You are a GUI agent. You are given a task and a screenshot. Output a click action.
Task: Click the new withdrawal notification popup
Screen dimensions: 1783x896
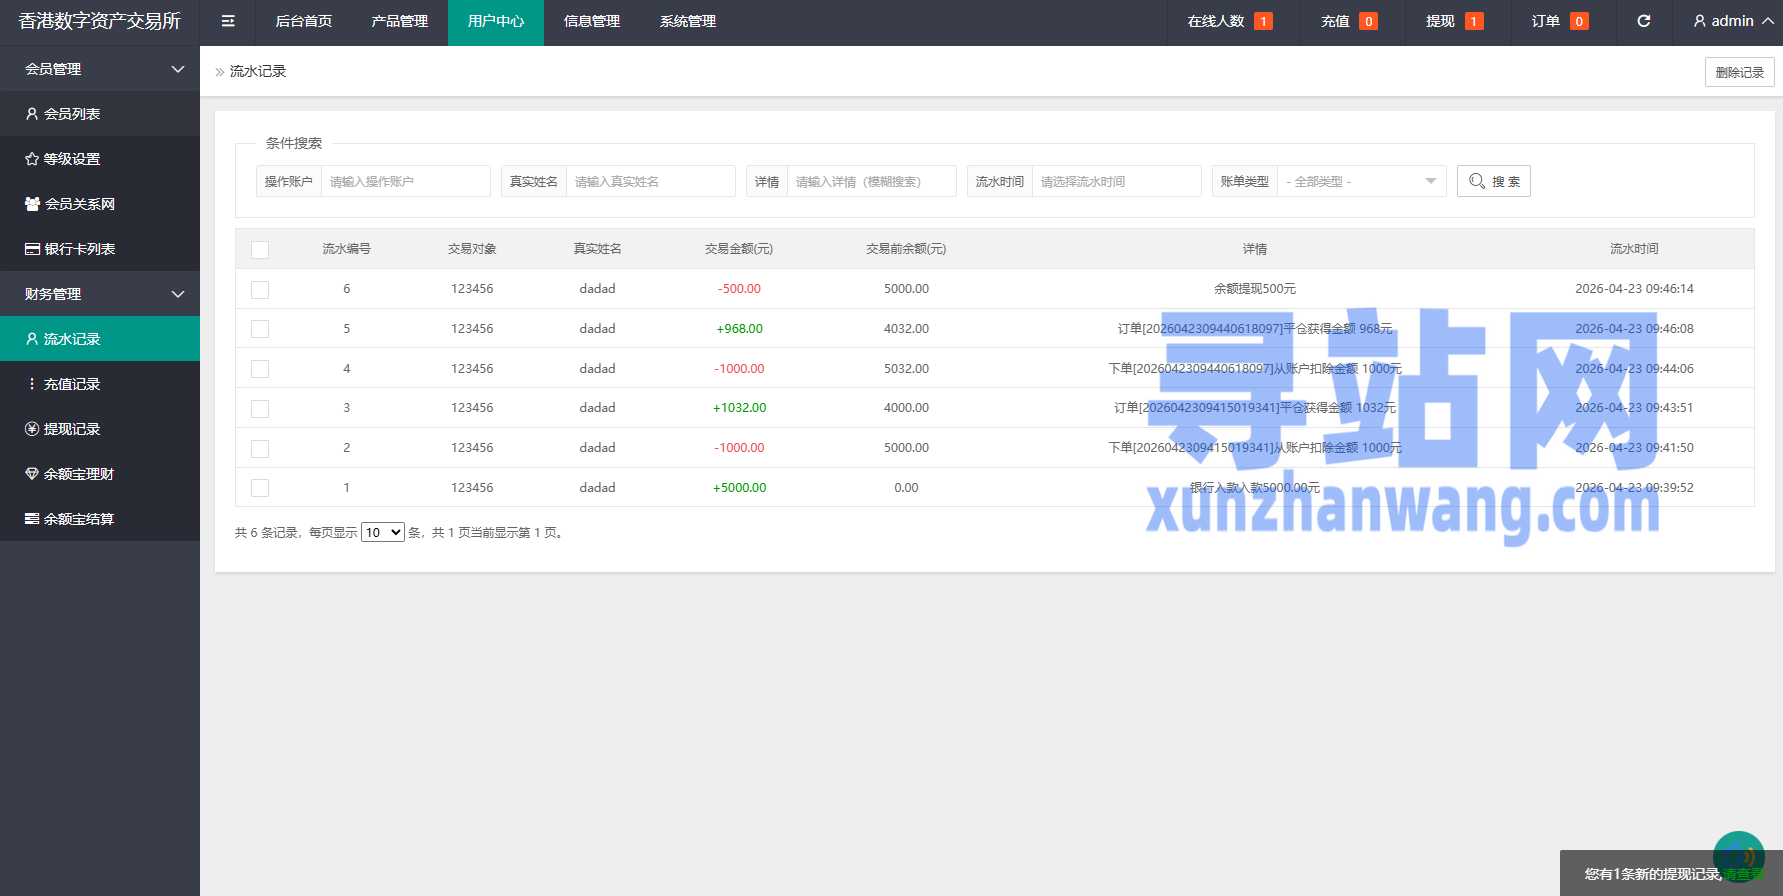click(1671, 873)
